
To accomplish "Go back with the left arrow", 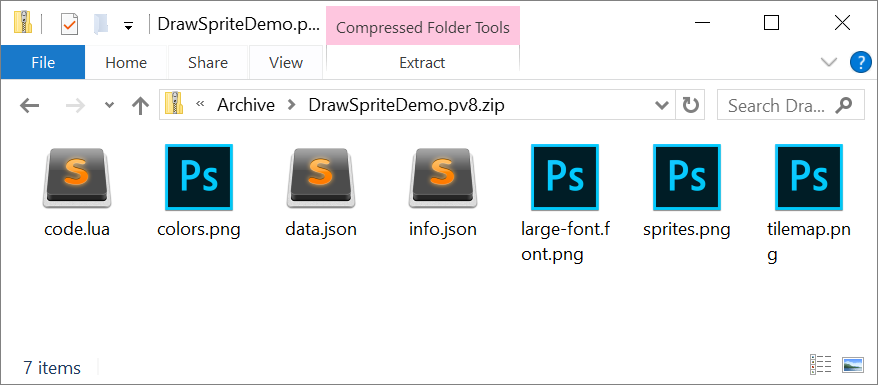I will click(x=29, y=105).
